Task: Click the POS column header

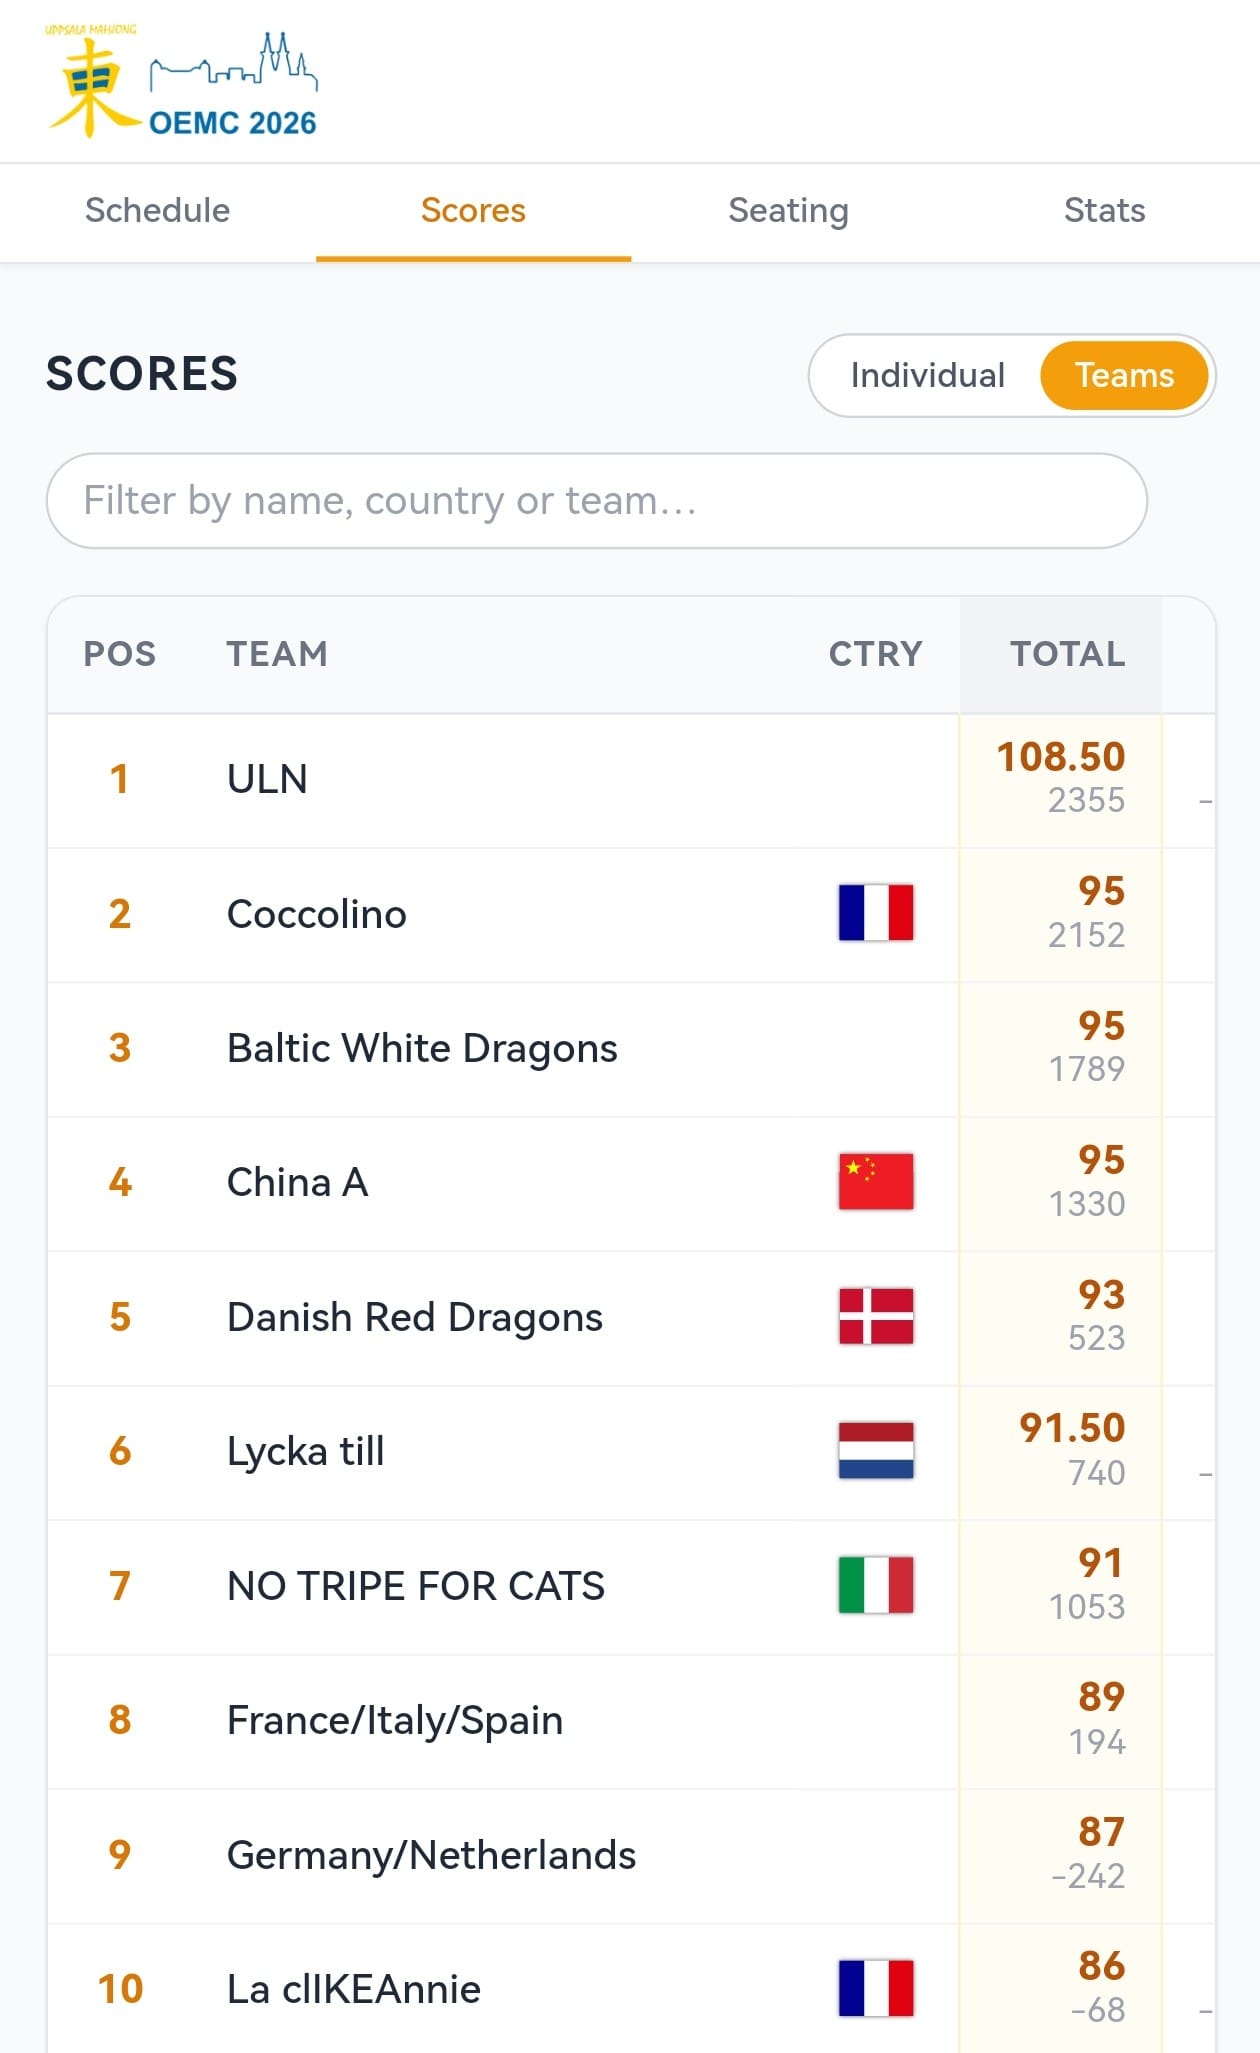Action: tap(120, 654)
